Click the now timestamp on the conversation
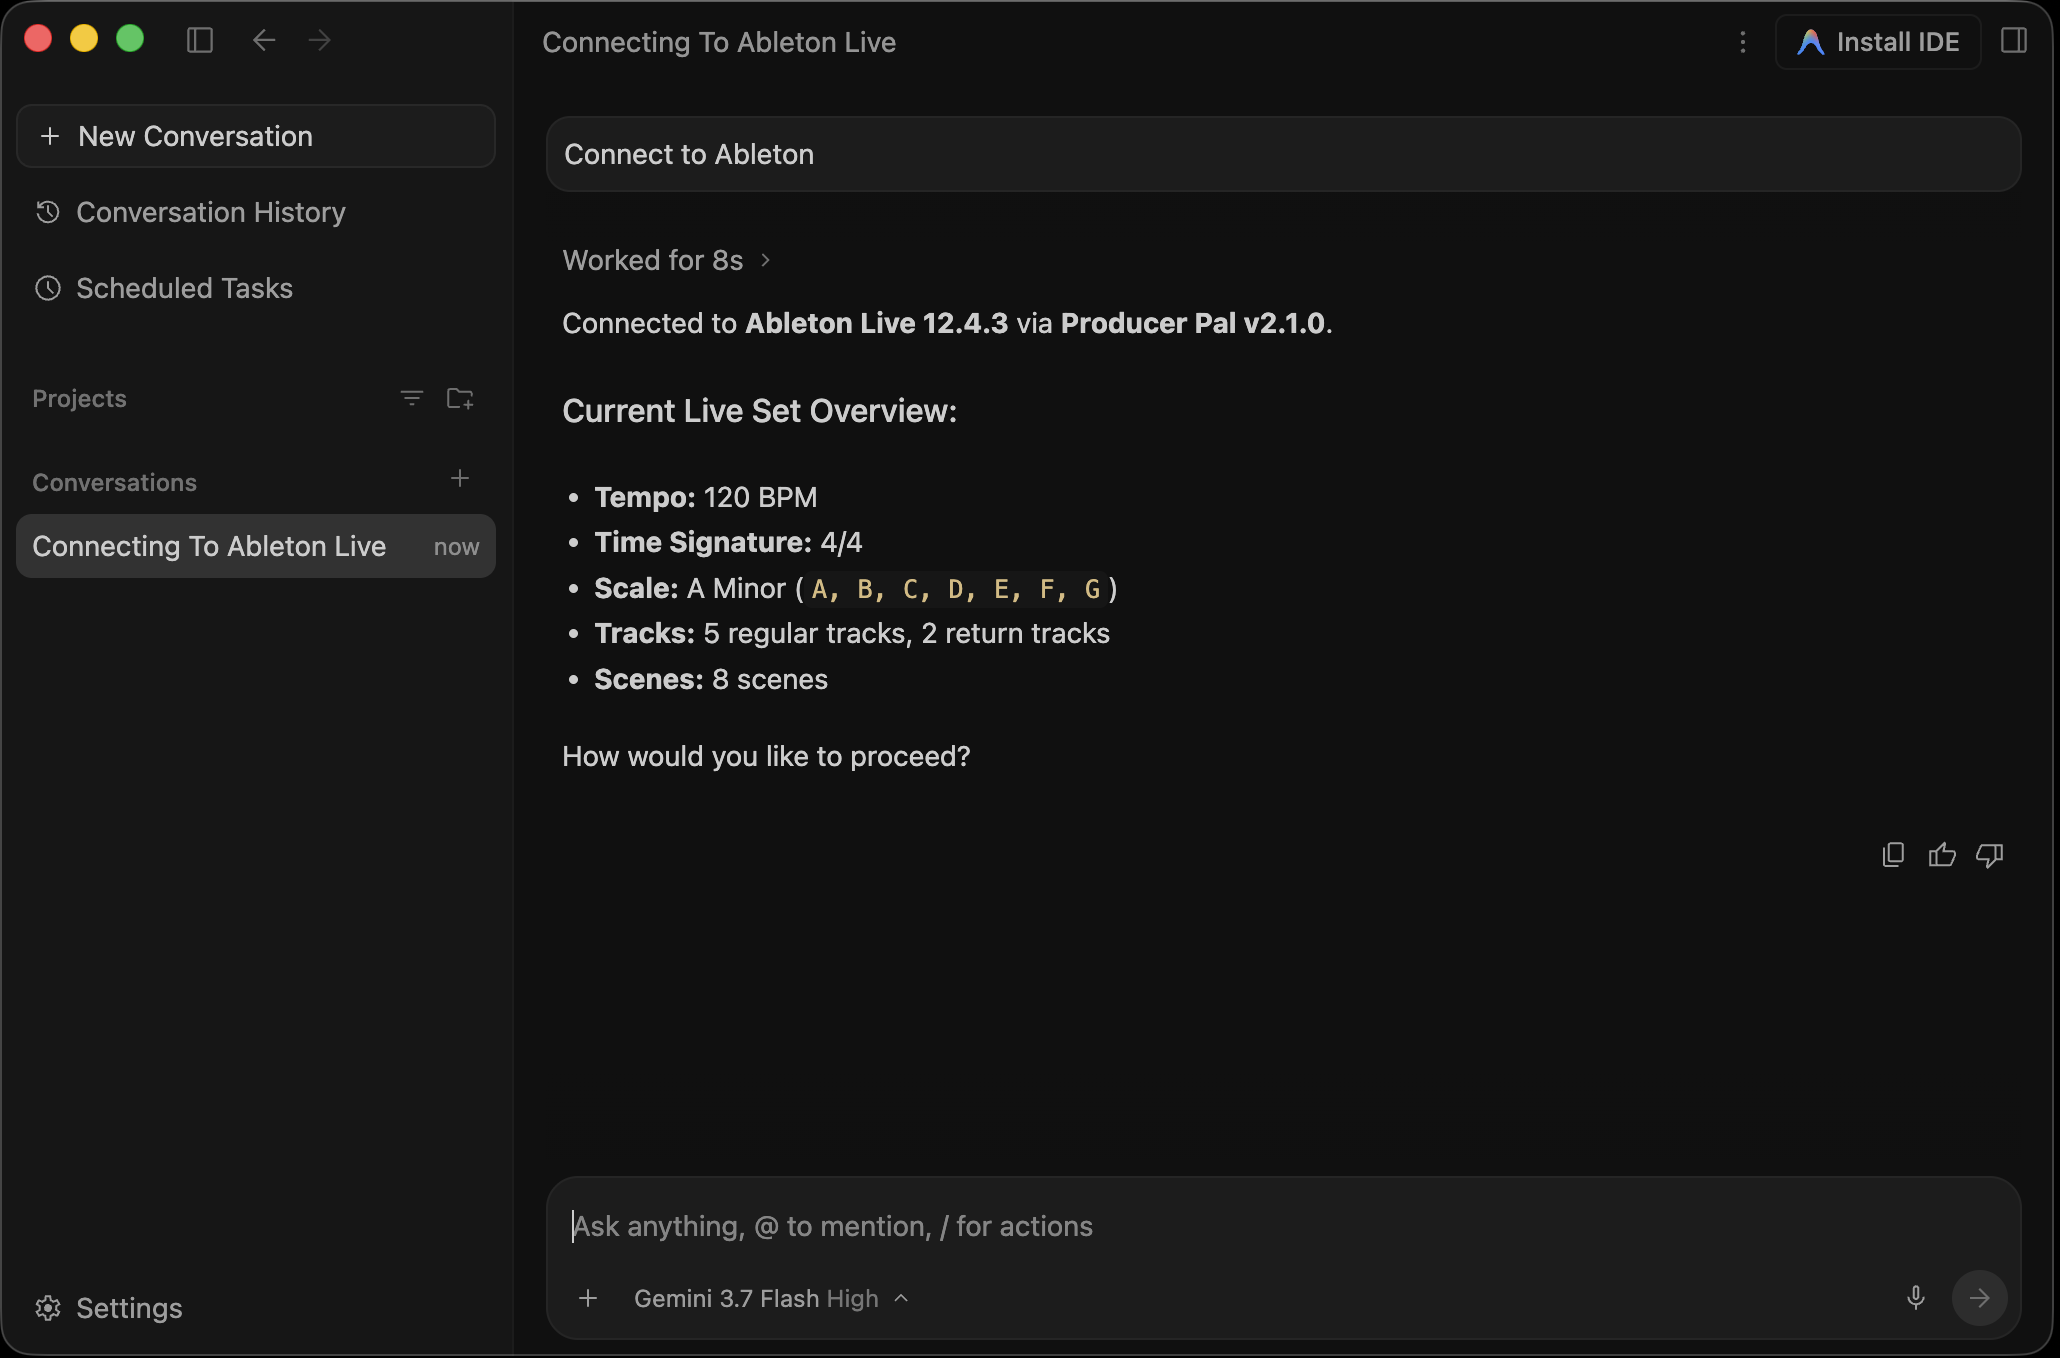 [457, 546]
